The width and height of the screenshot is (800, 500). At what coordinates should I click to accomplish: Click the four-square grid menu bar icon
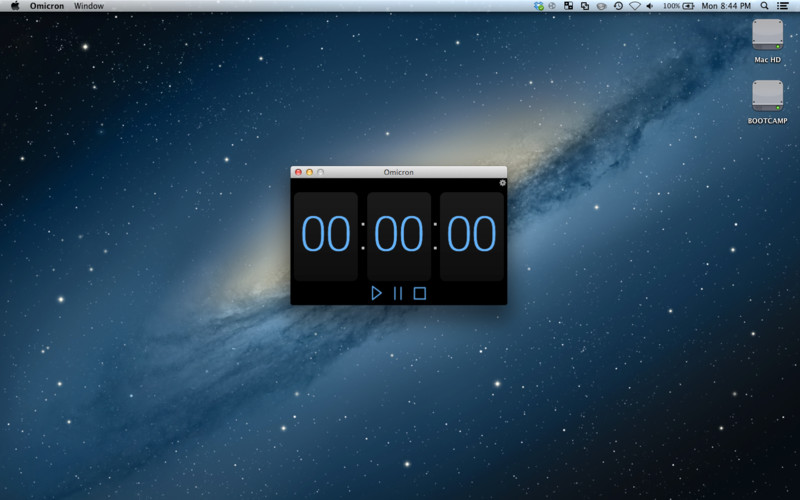point(568,6)
